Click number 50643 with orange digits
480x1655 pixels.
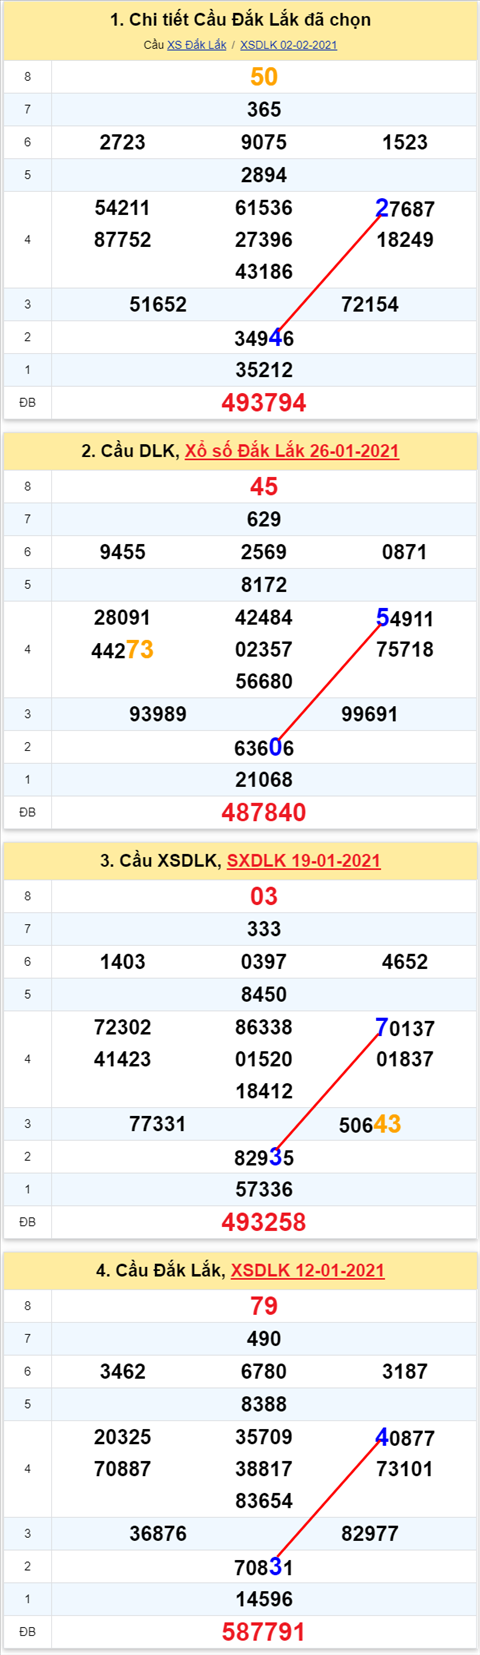[370, 1125]
